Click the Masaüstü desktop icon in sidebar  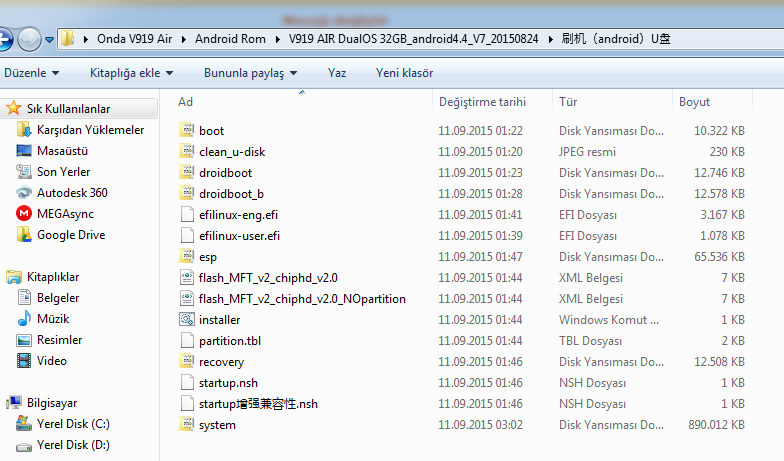click(24, 150)
